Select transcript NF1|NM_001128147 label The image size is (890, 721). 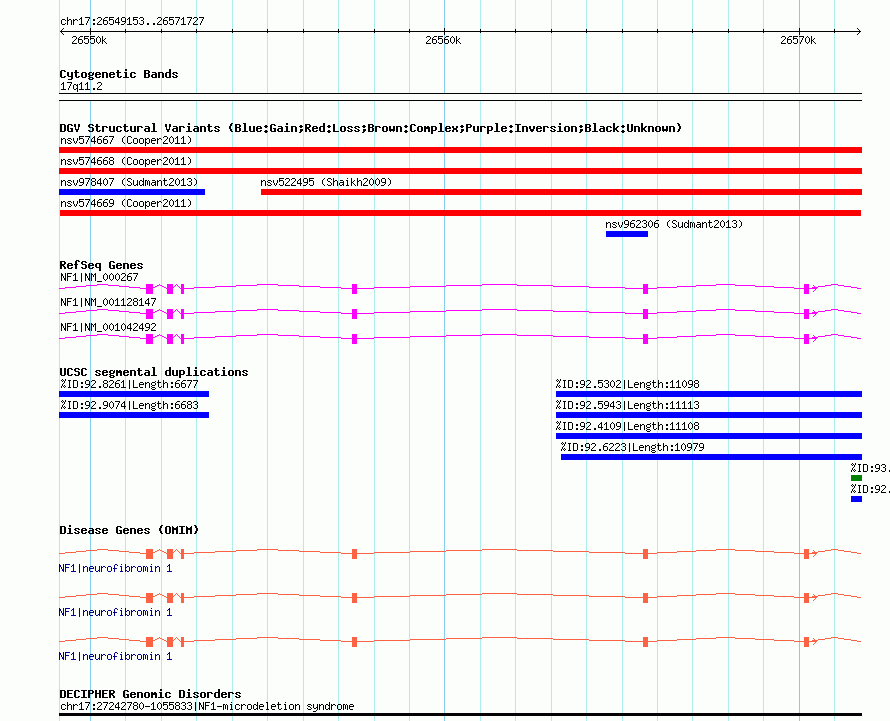(x=108, y=302)
